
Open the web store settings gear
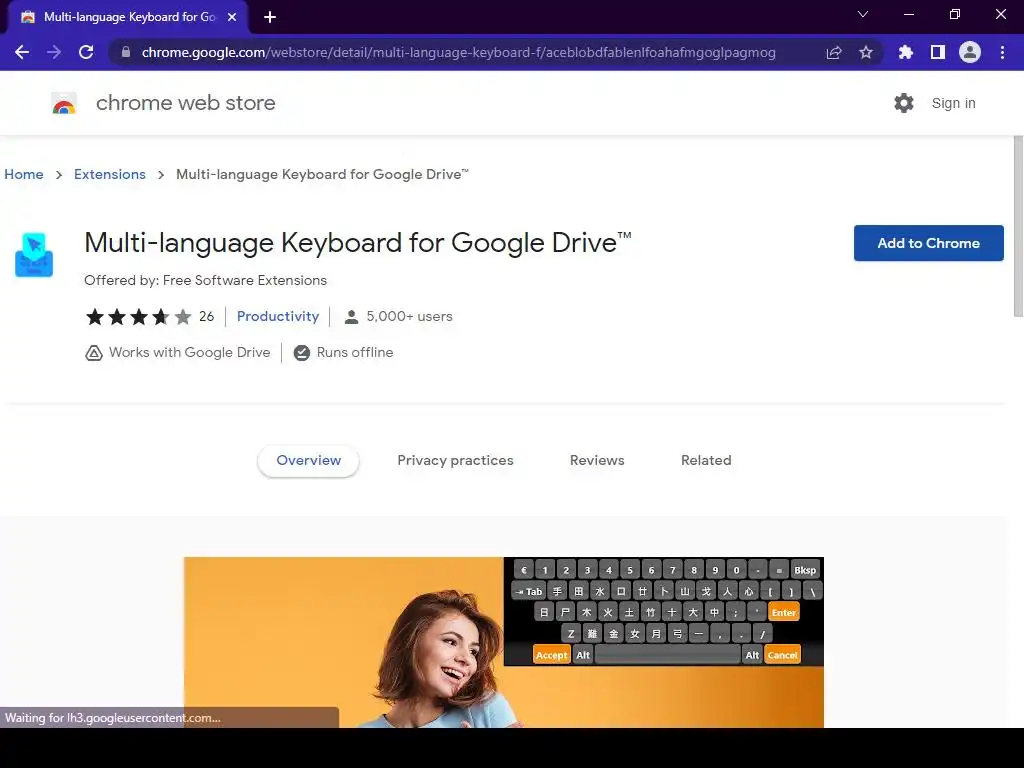[x=904, y=103]
